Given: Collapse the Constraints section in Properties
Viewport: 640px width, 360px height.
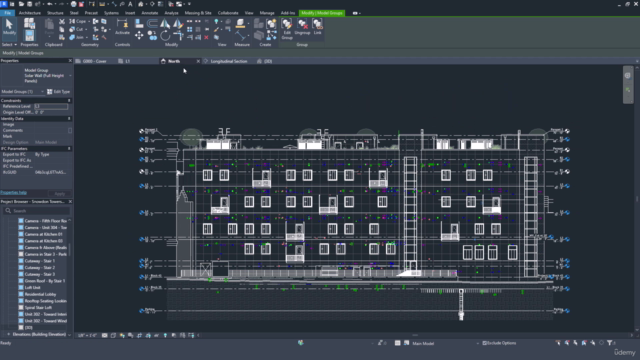Looking at the screenshot, I should point(69,100).
